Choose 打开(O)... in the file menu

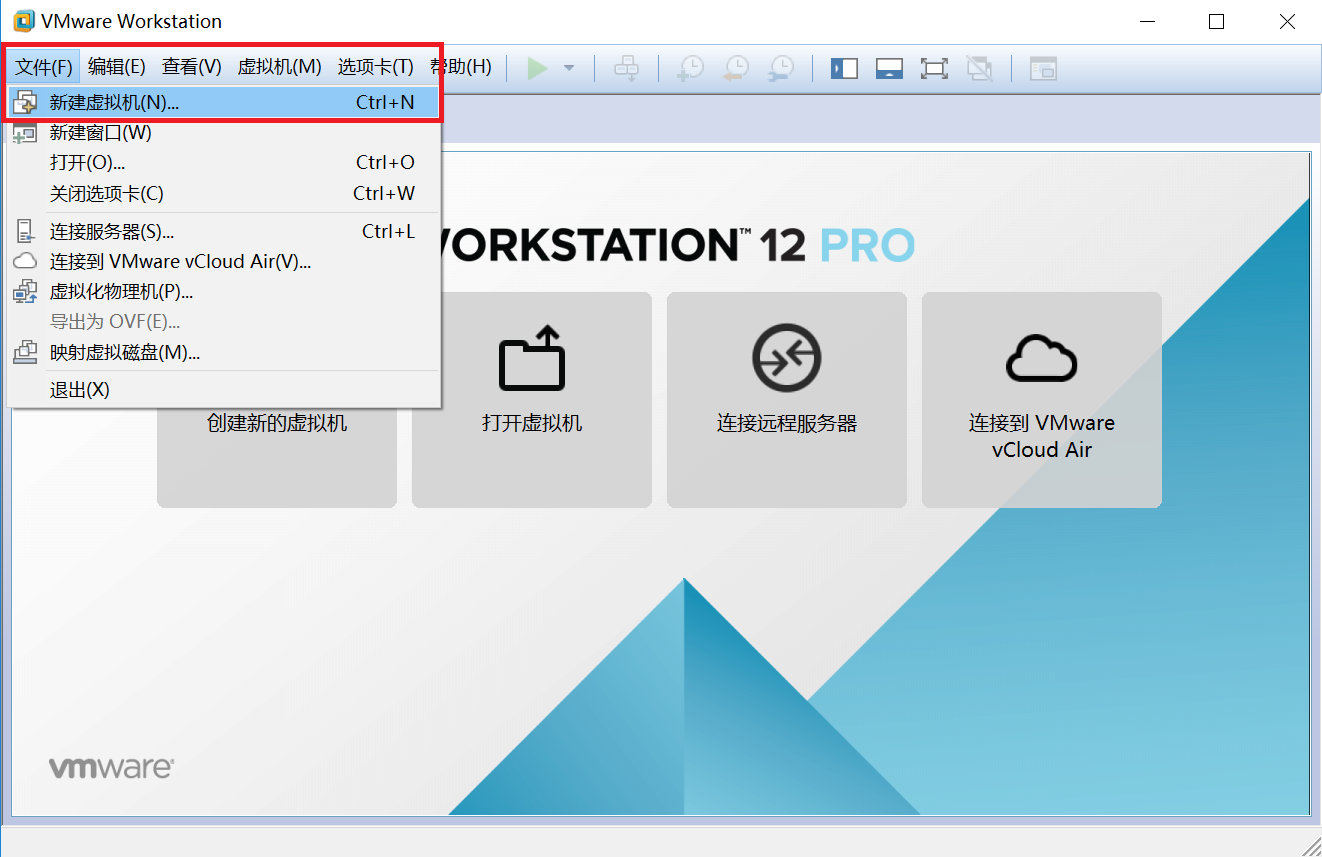tap(223, 162)
